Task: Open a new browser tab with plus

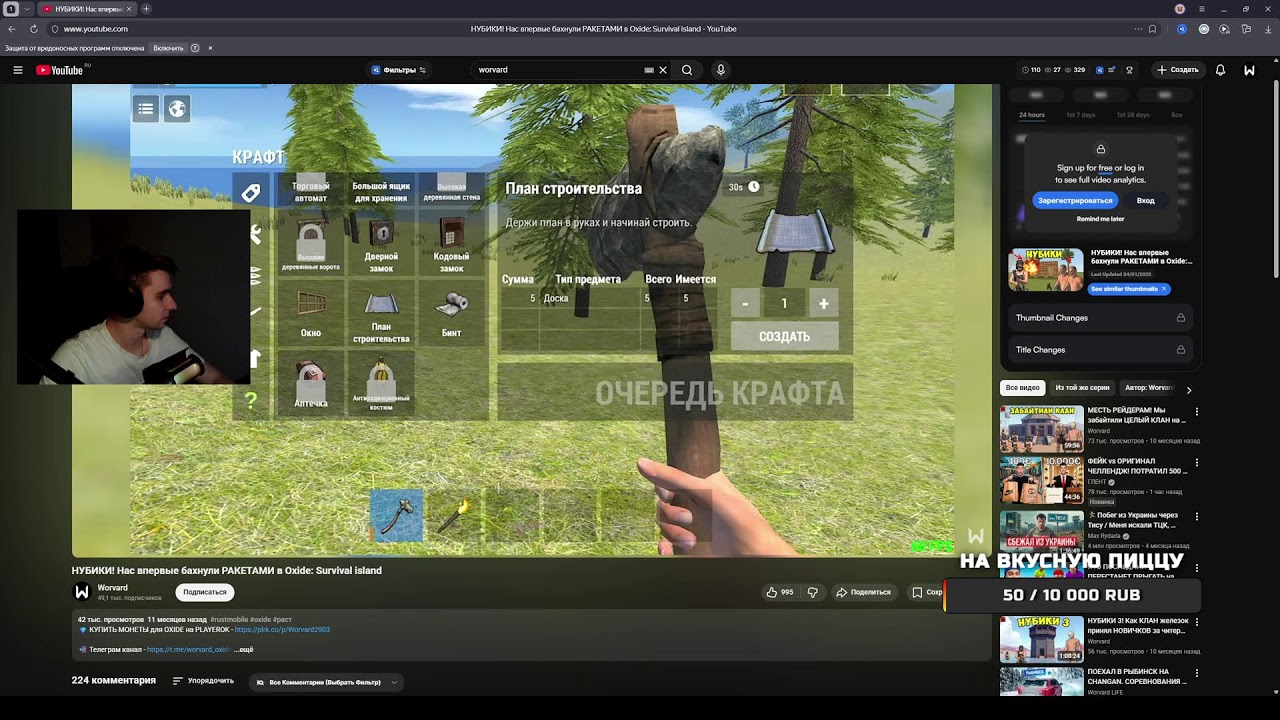Action: pyautogui.click(x=146, y=9)
